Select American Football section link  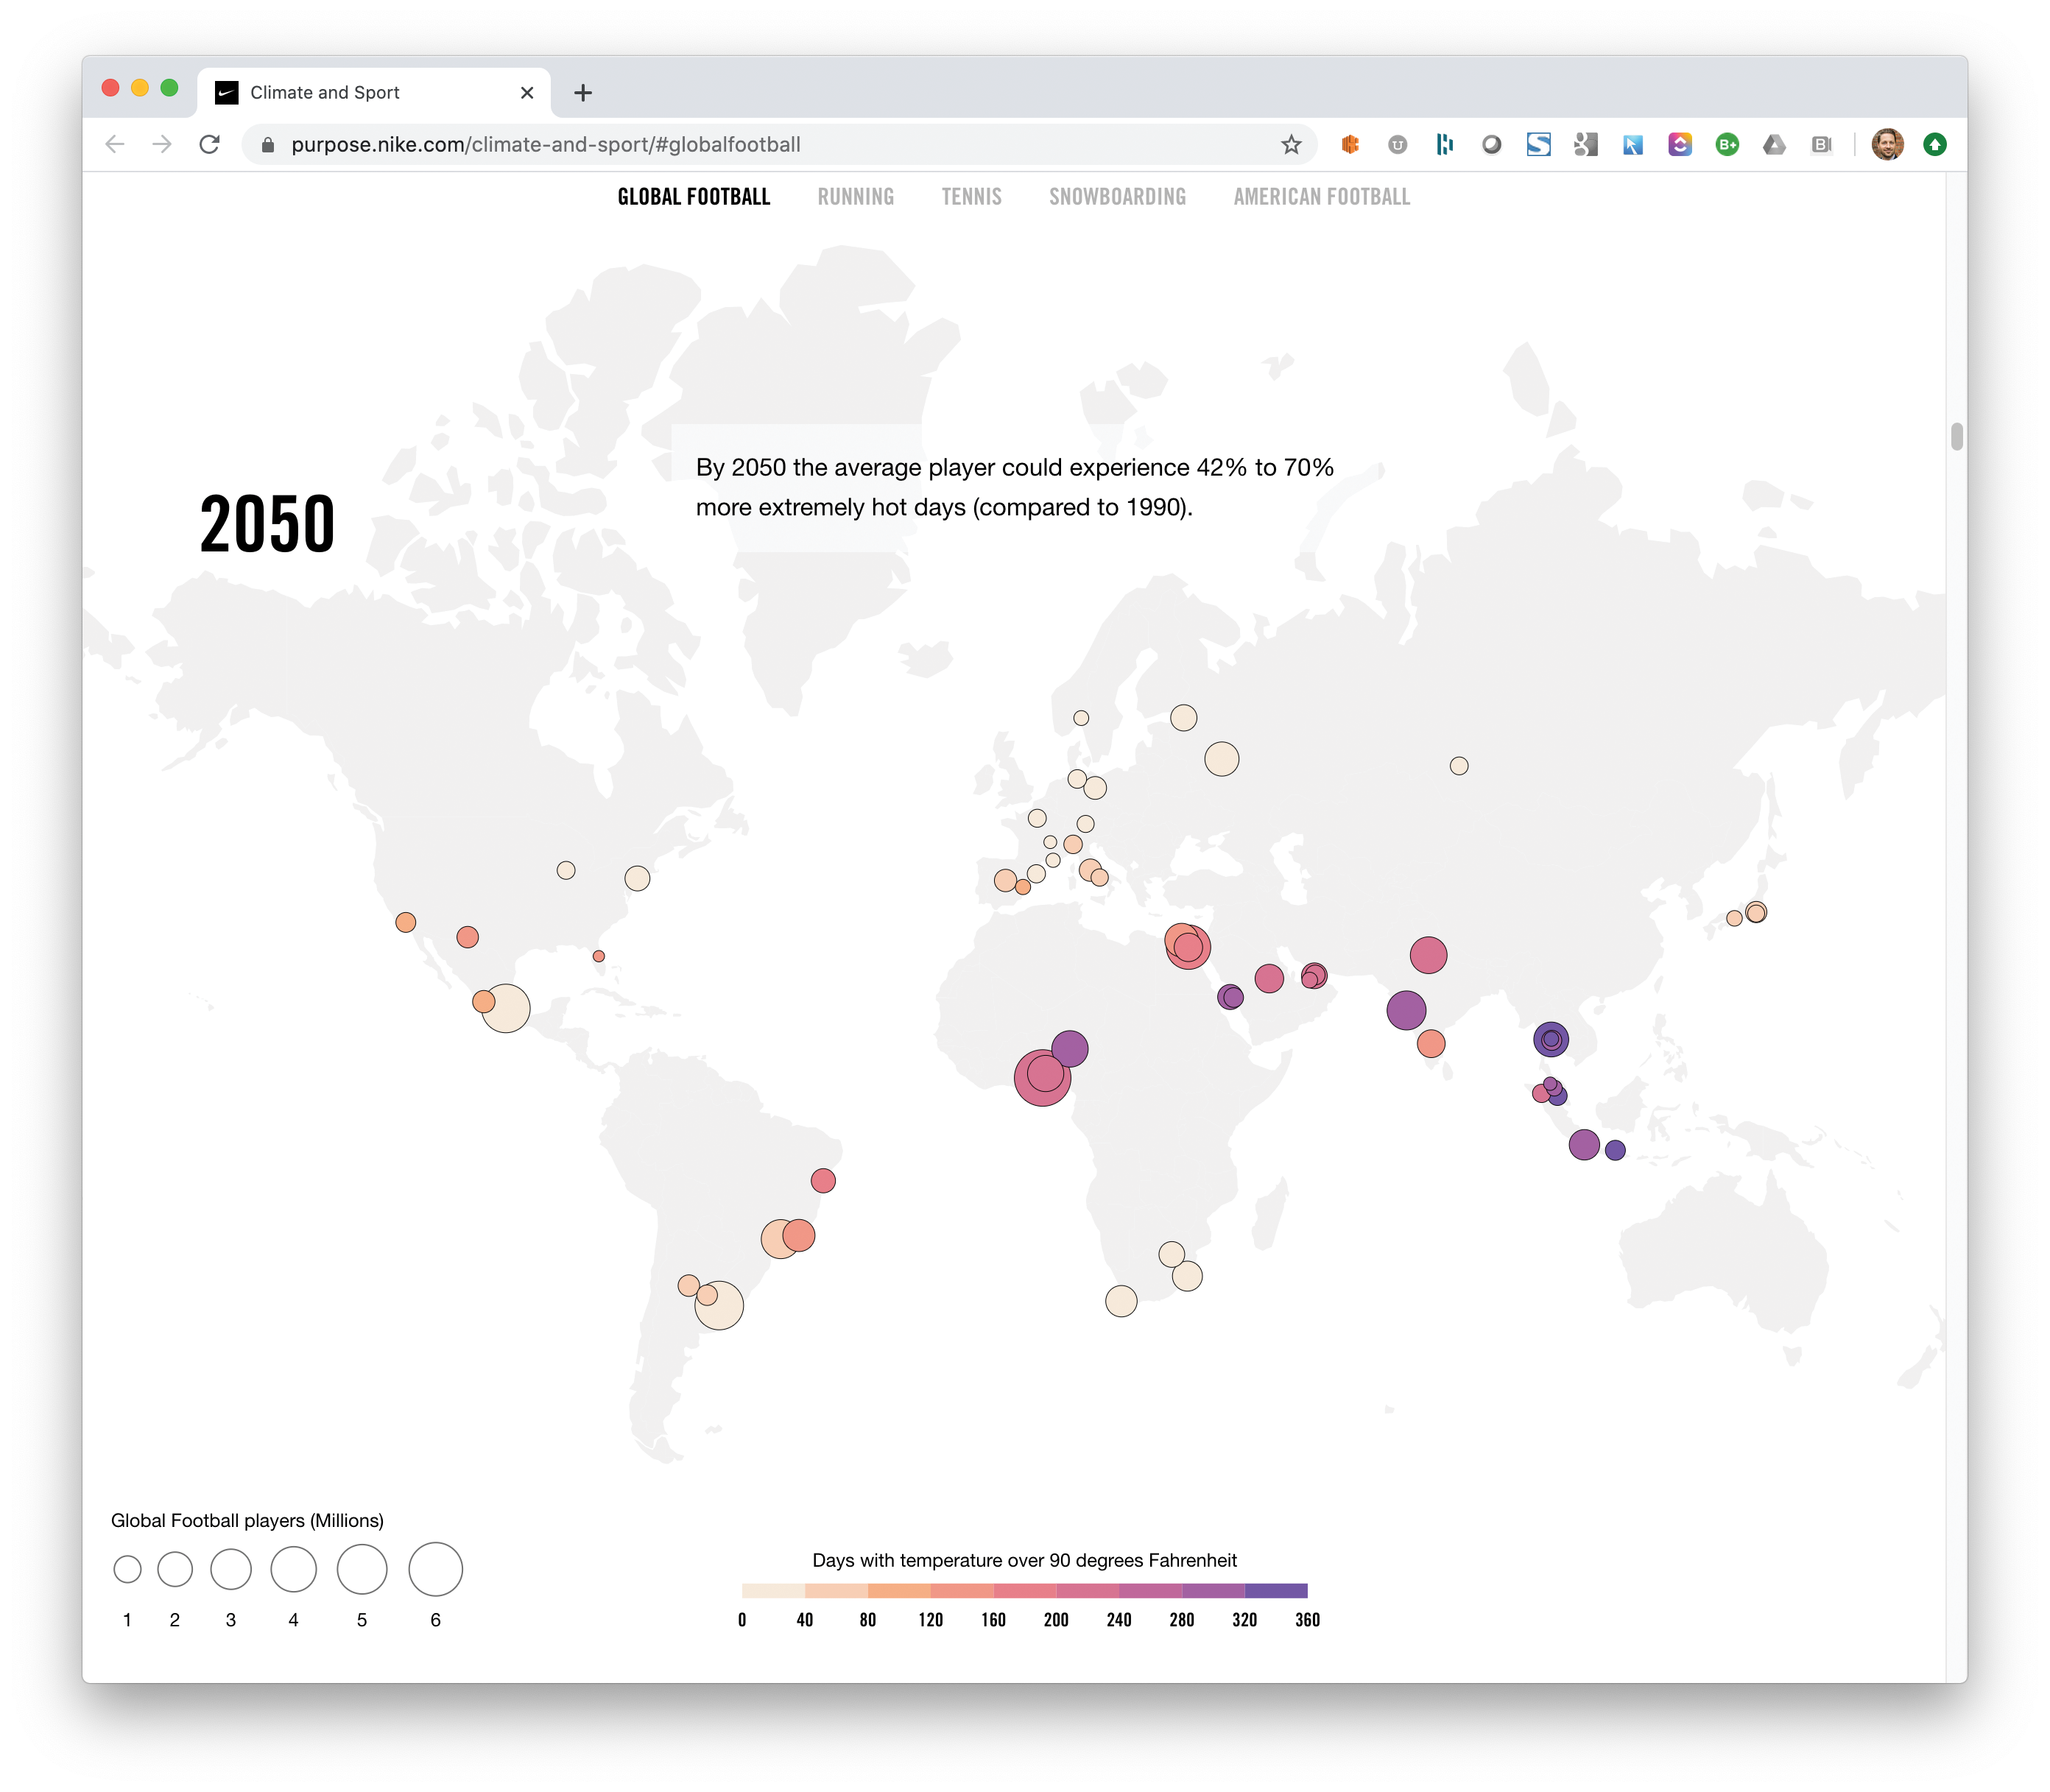[x=1321, y=197]
